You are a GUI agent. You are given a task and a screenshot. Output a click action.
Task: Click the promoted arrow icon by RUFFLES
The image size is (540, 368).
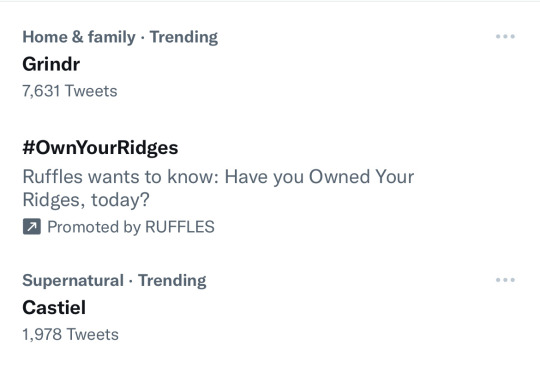[x=32, y=227]
